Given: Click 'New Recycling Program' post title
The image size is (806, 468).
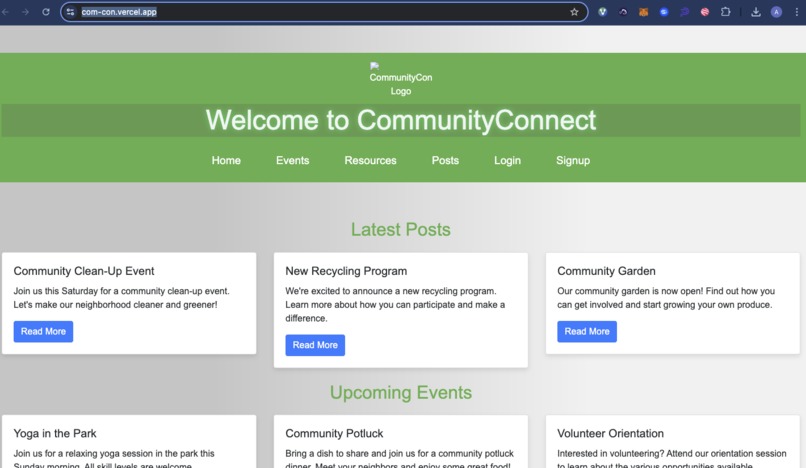Looking at the screenshot, I should pyautogui.click(x=346, y=271).
